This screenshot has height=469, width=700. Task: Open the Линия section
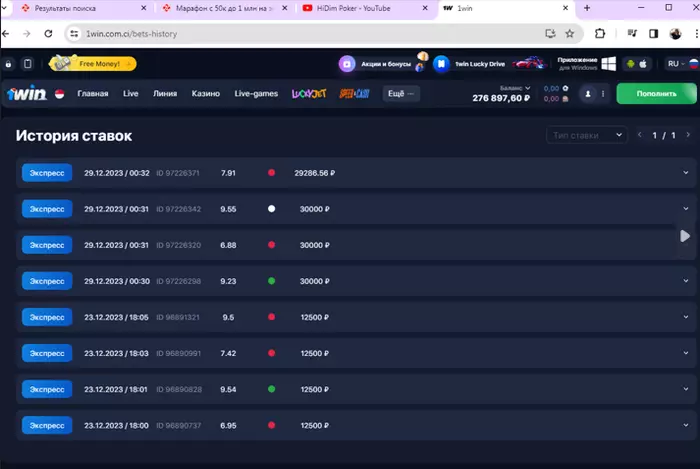[165, 94]
